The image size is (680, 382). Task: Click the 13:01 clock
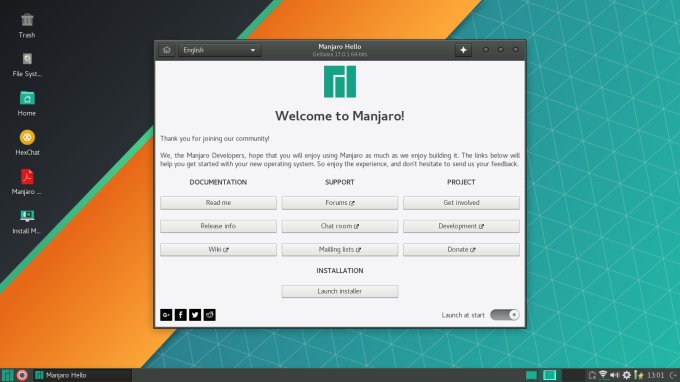(x=655, y=375)
